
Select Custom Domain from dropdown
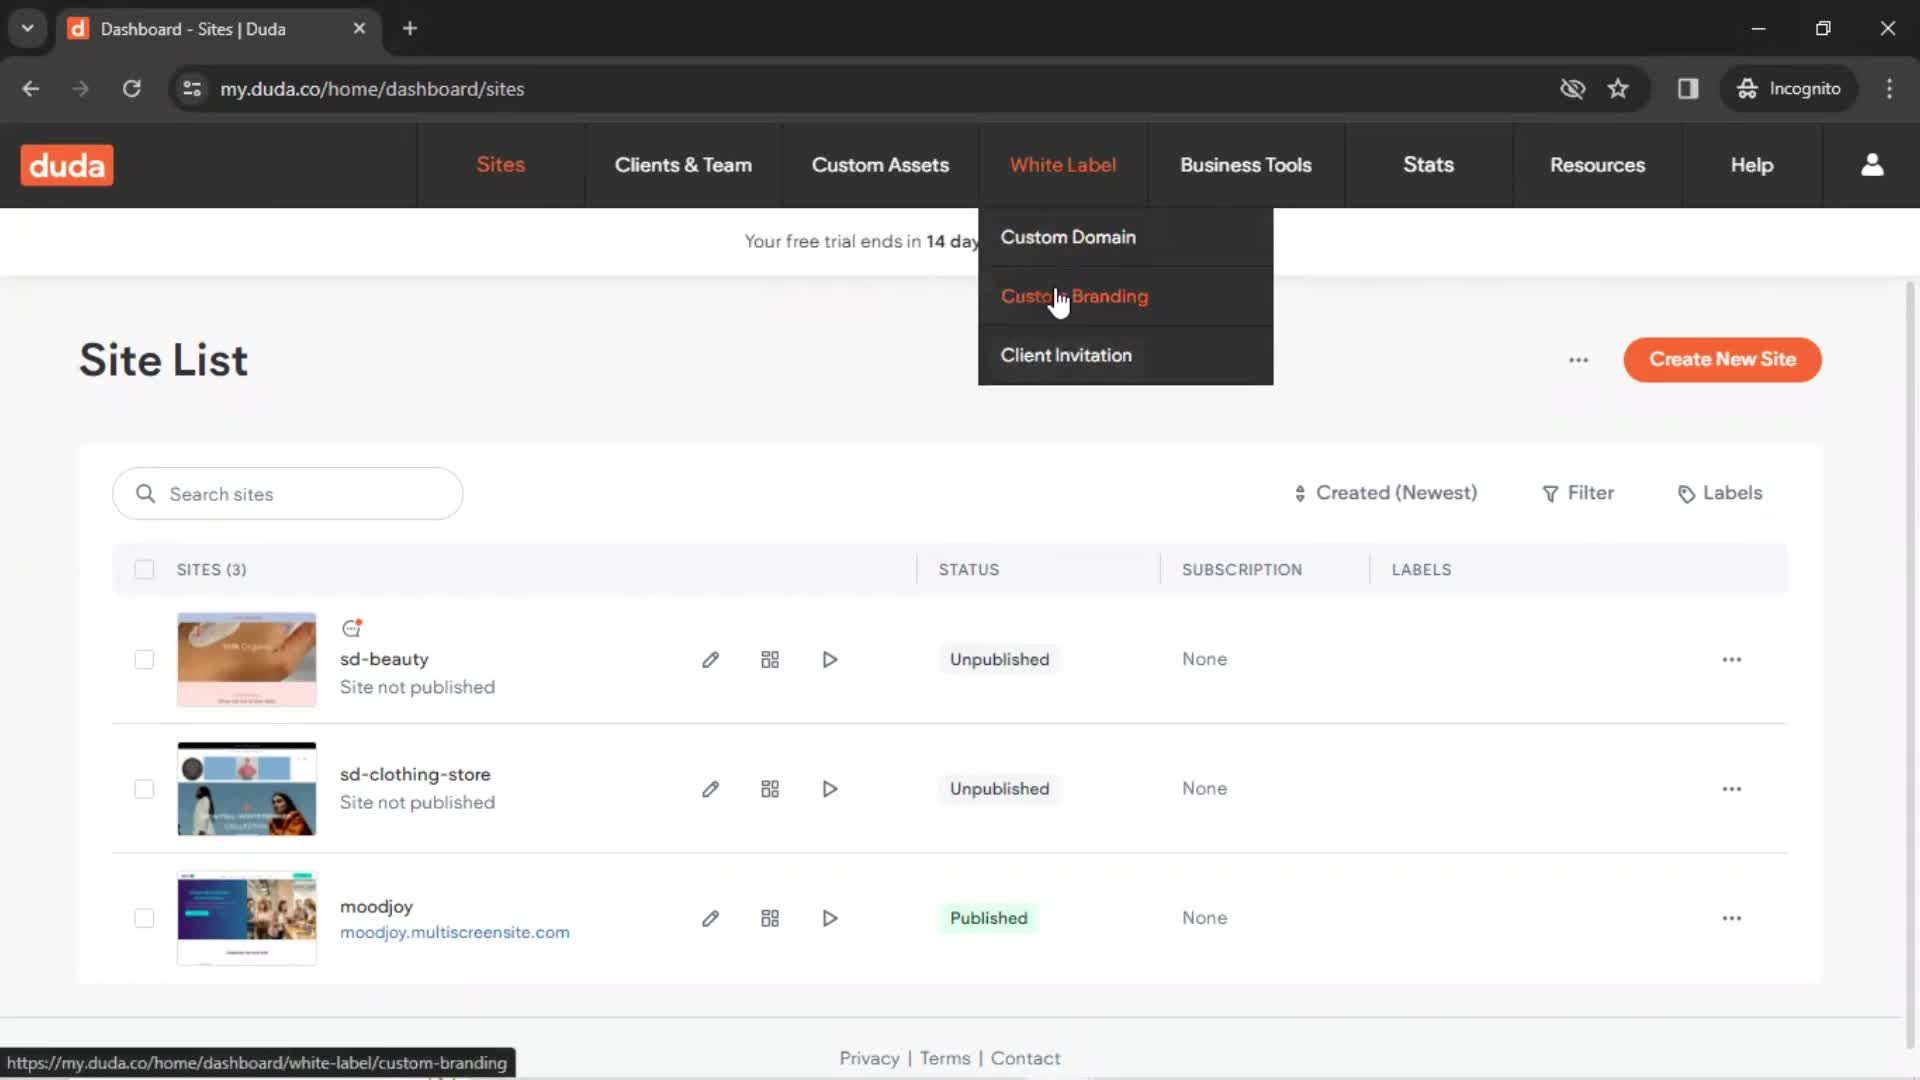(1125, 237)
